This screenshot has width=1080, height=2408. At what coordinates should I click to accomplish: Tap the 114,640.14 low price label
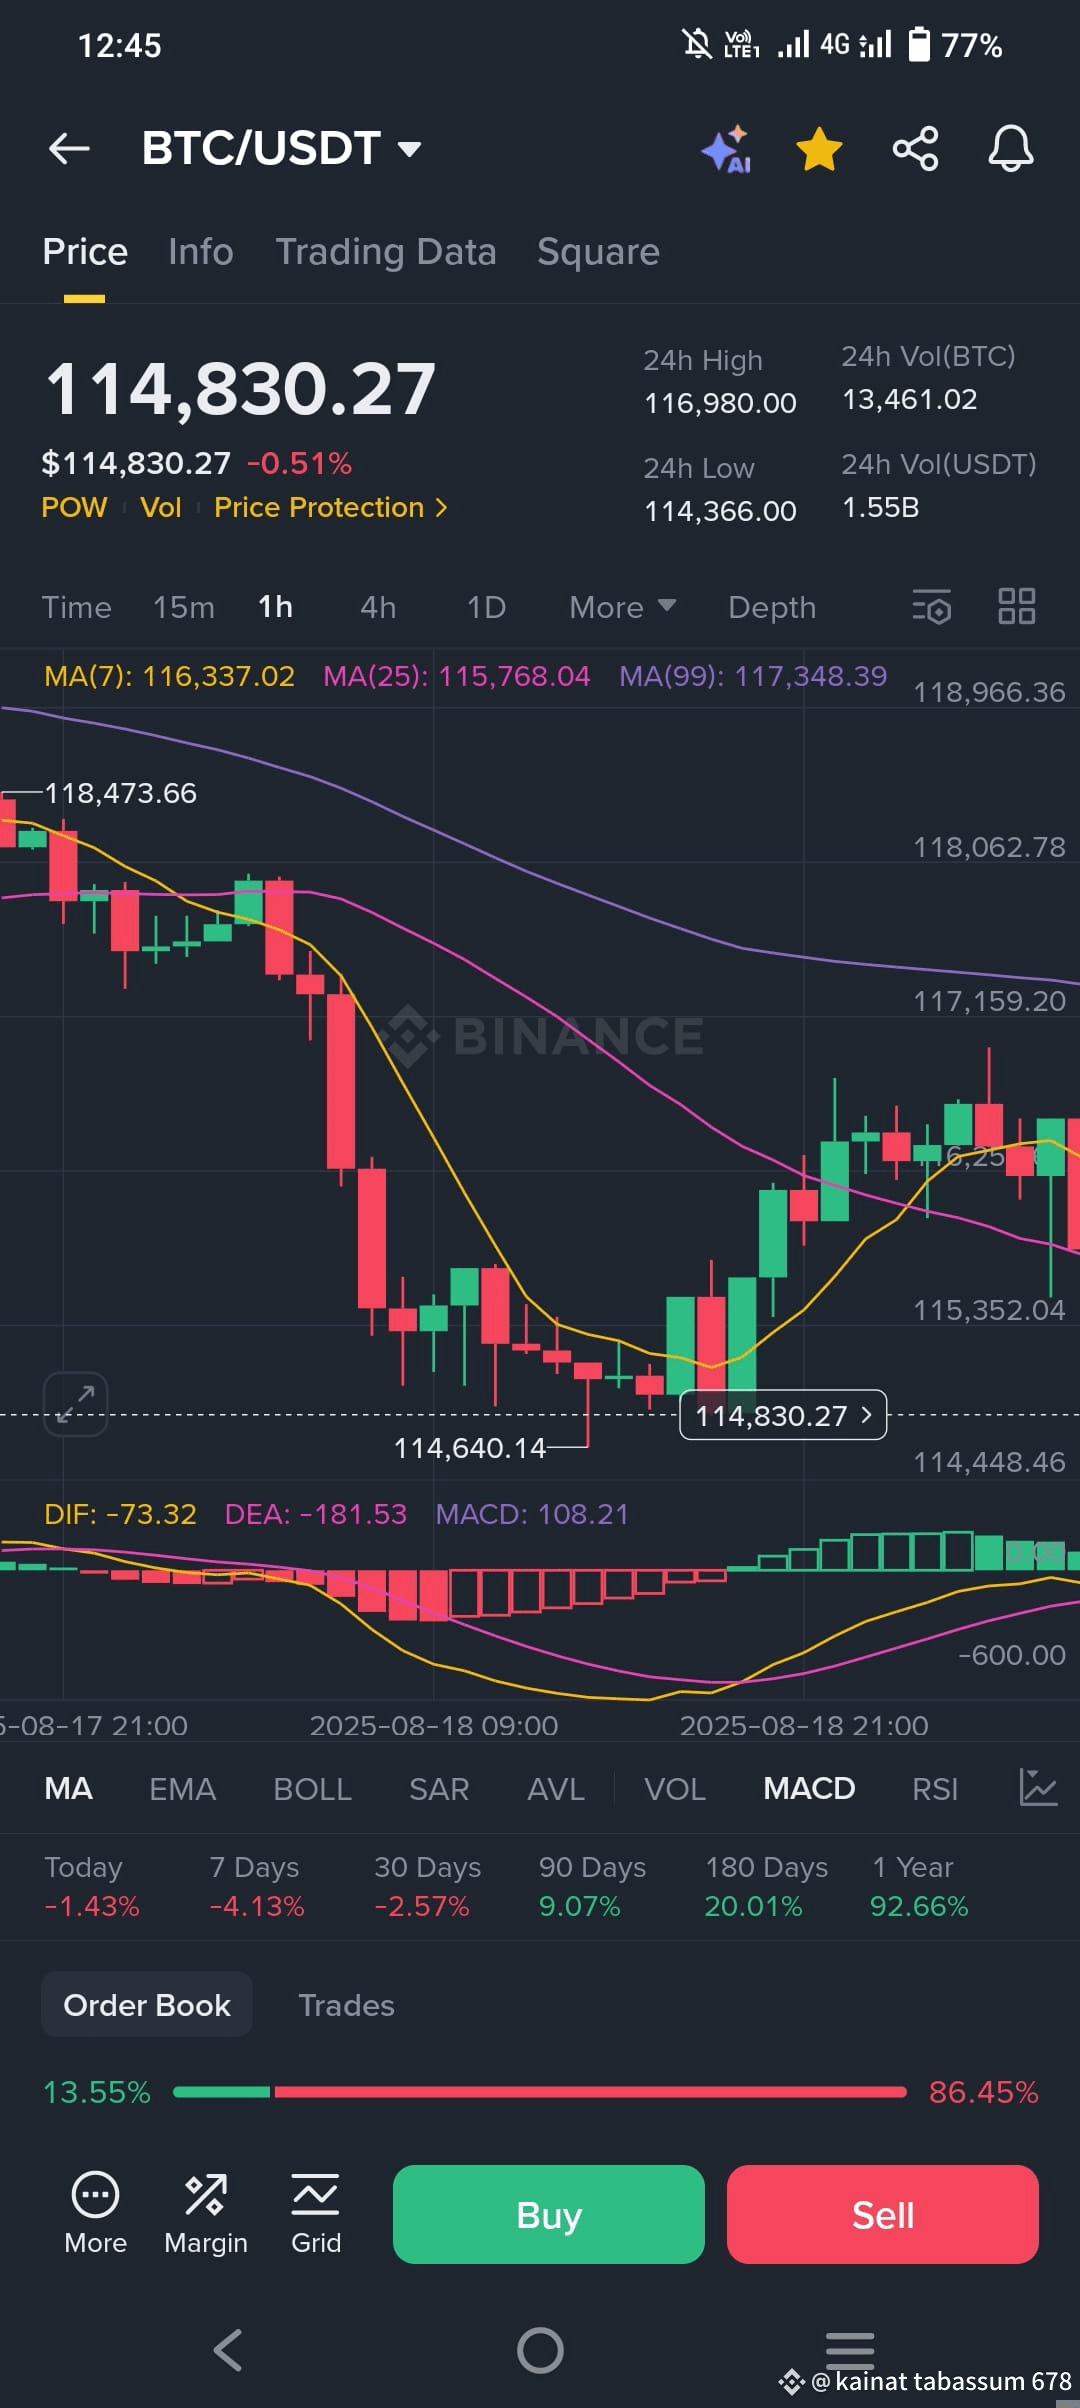(470, 1448)
